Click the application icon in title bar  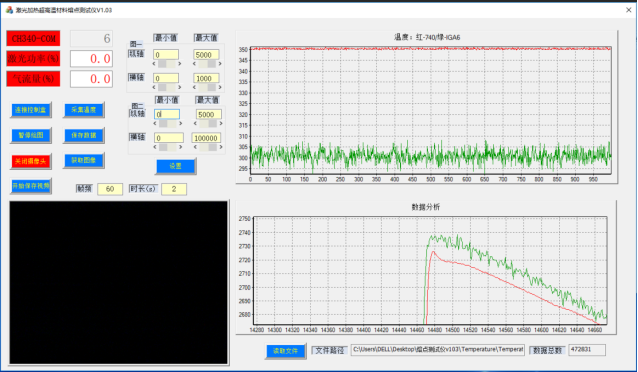(9, 10)
